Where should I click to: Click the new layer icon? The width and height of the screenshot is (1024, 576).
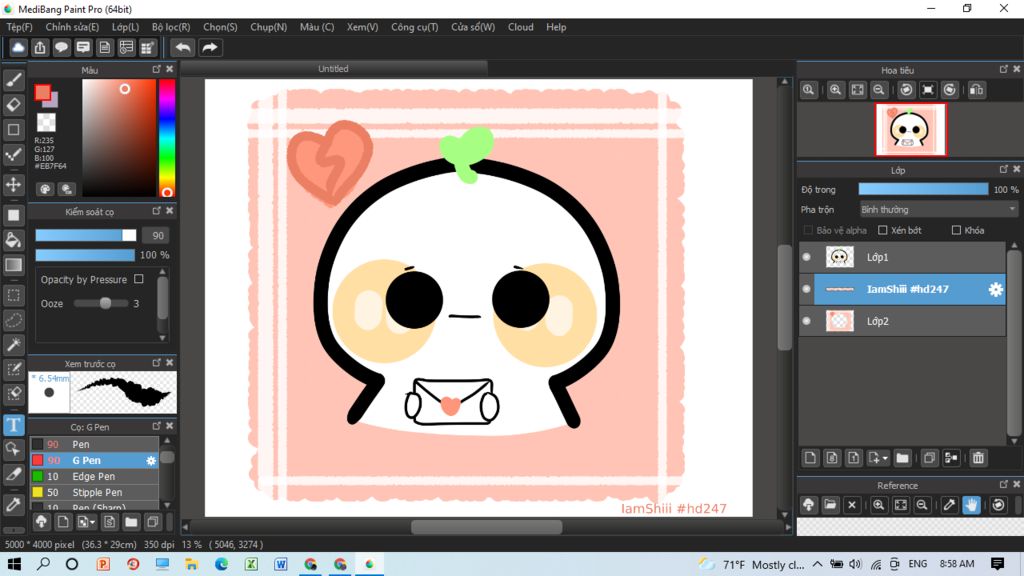click(x=810, y=458)
